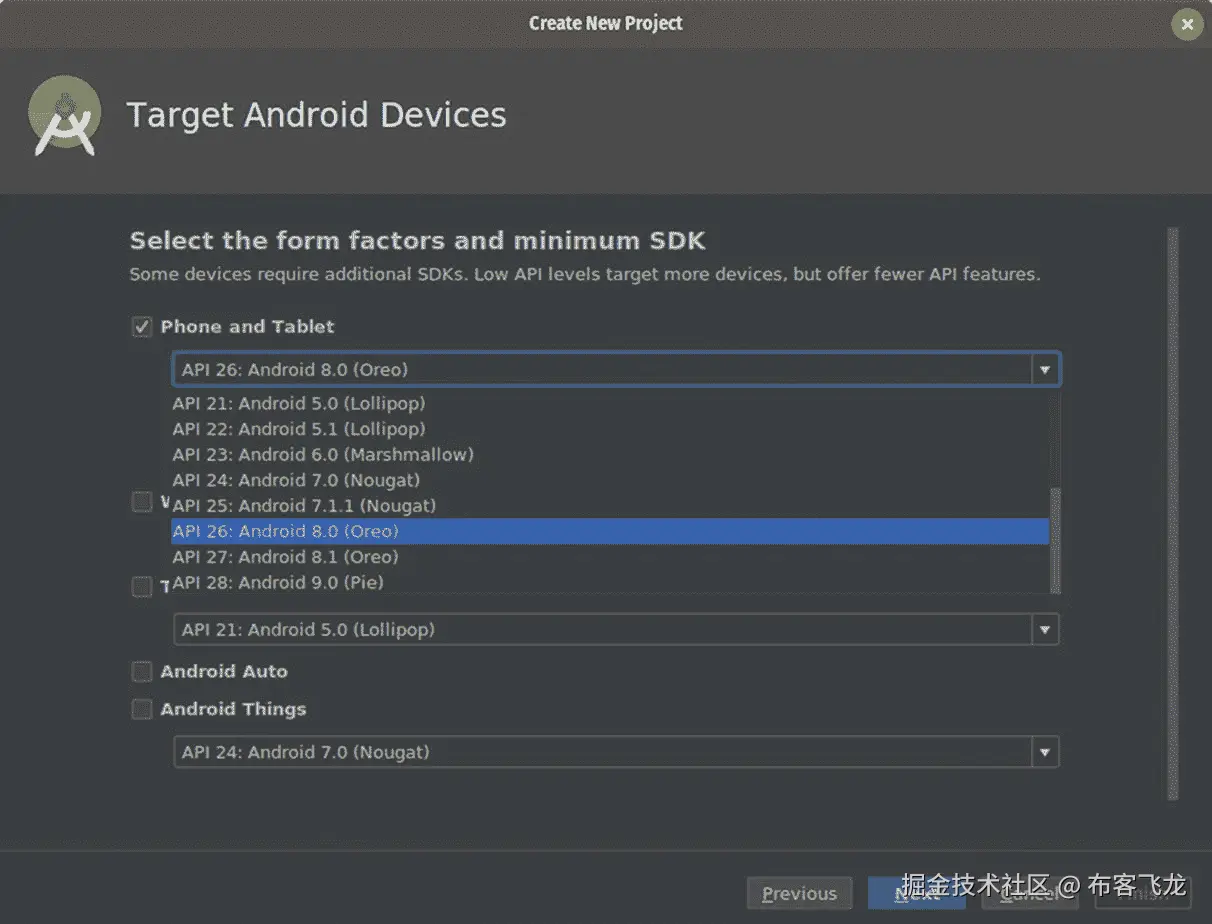Viewport: 1212px width, 924px height.
Task: Select API 23: Android 6.0 (Marshmallow) option
Action: pos(323,455)
